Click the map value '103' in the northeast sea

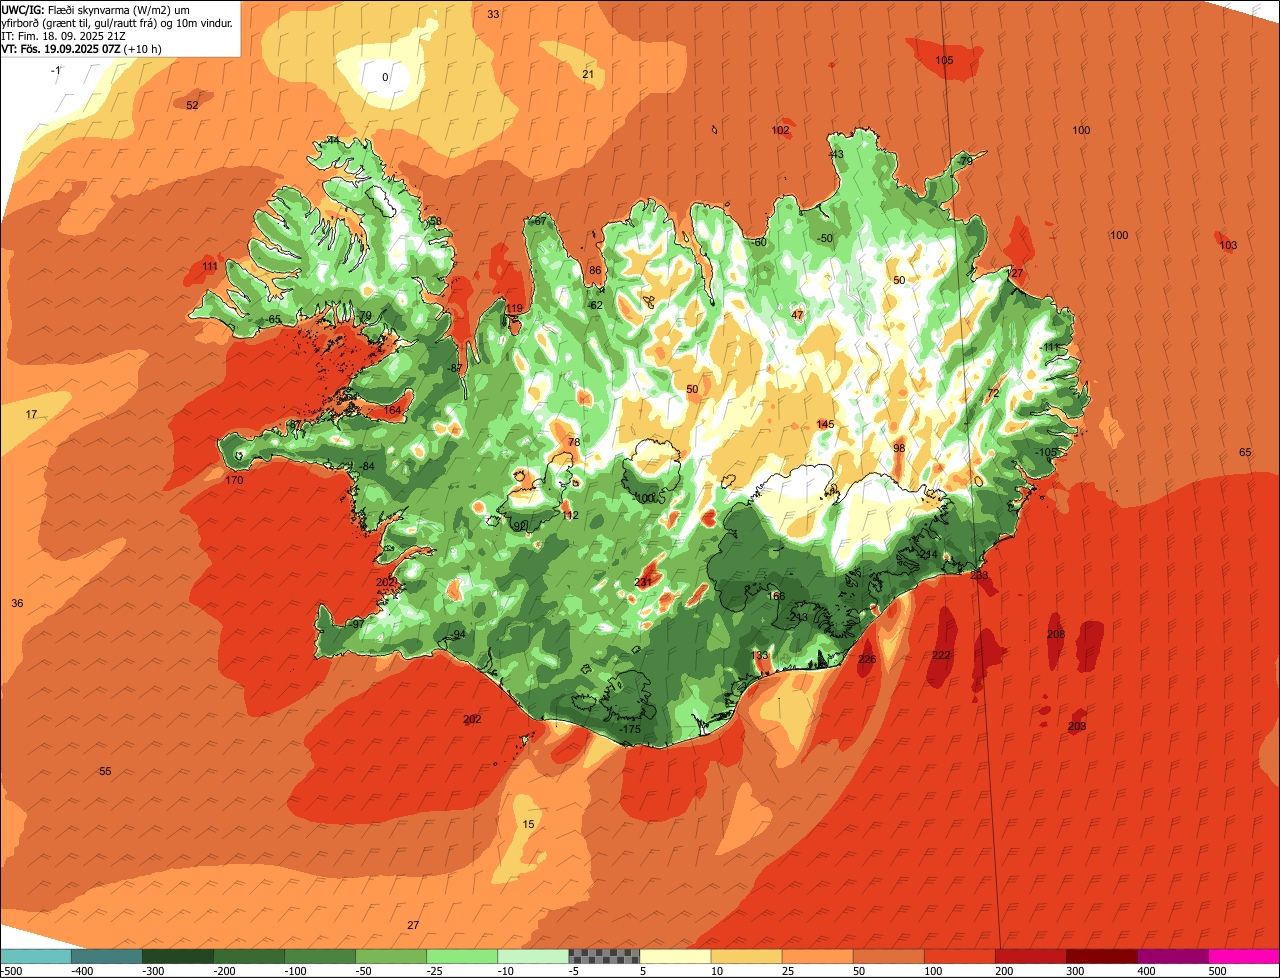(1228, 245)
